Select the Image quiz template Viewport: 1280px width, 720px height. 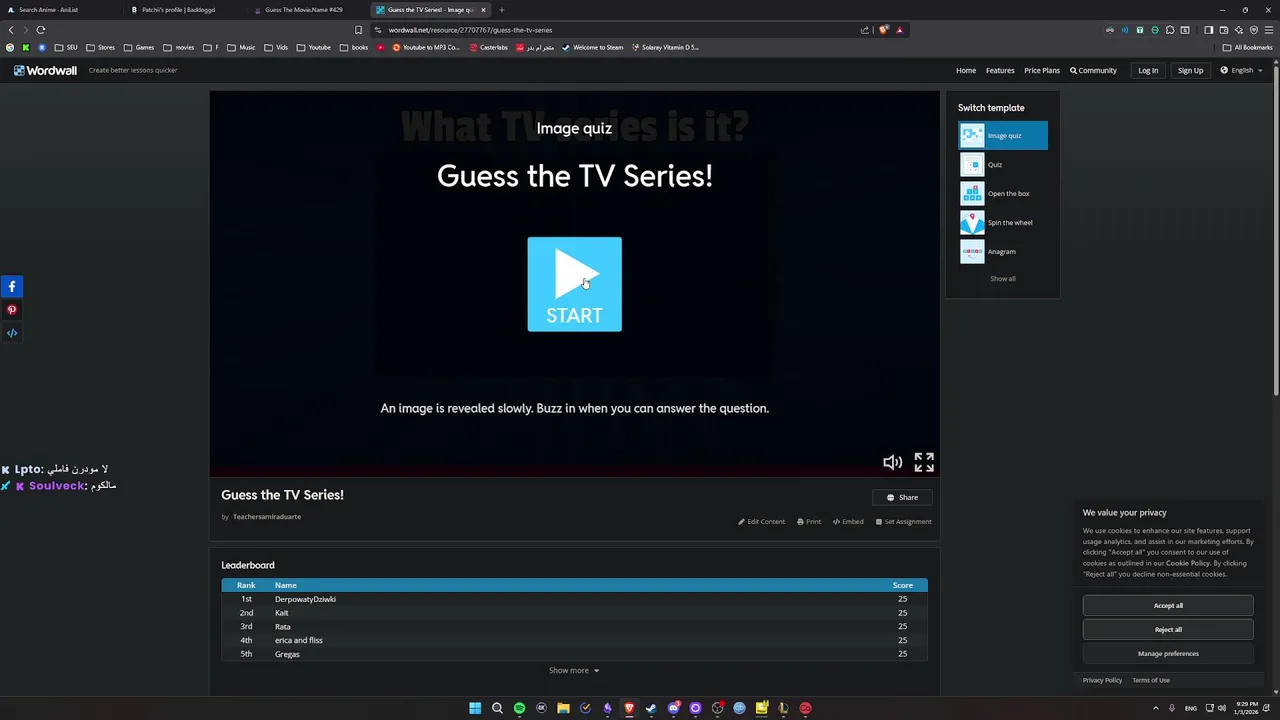[1003, 135]
